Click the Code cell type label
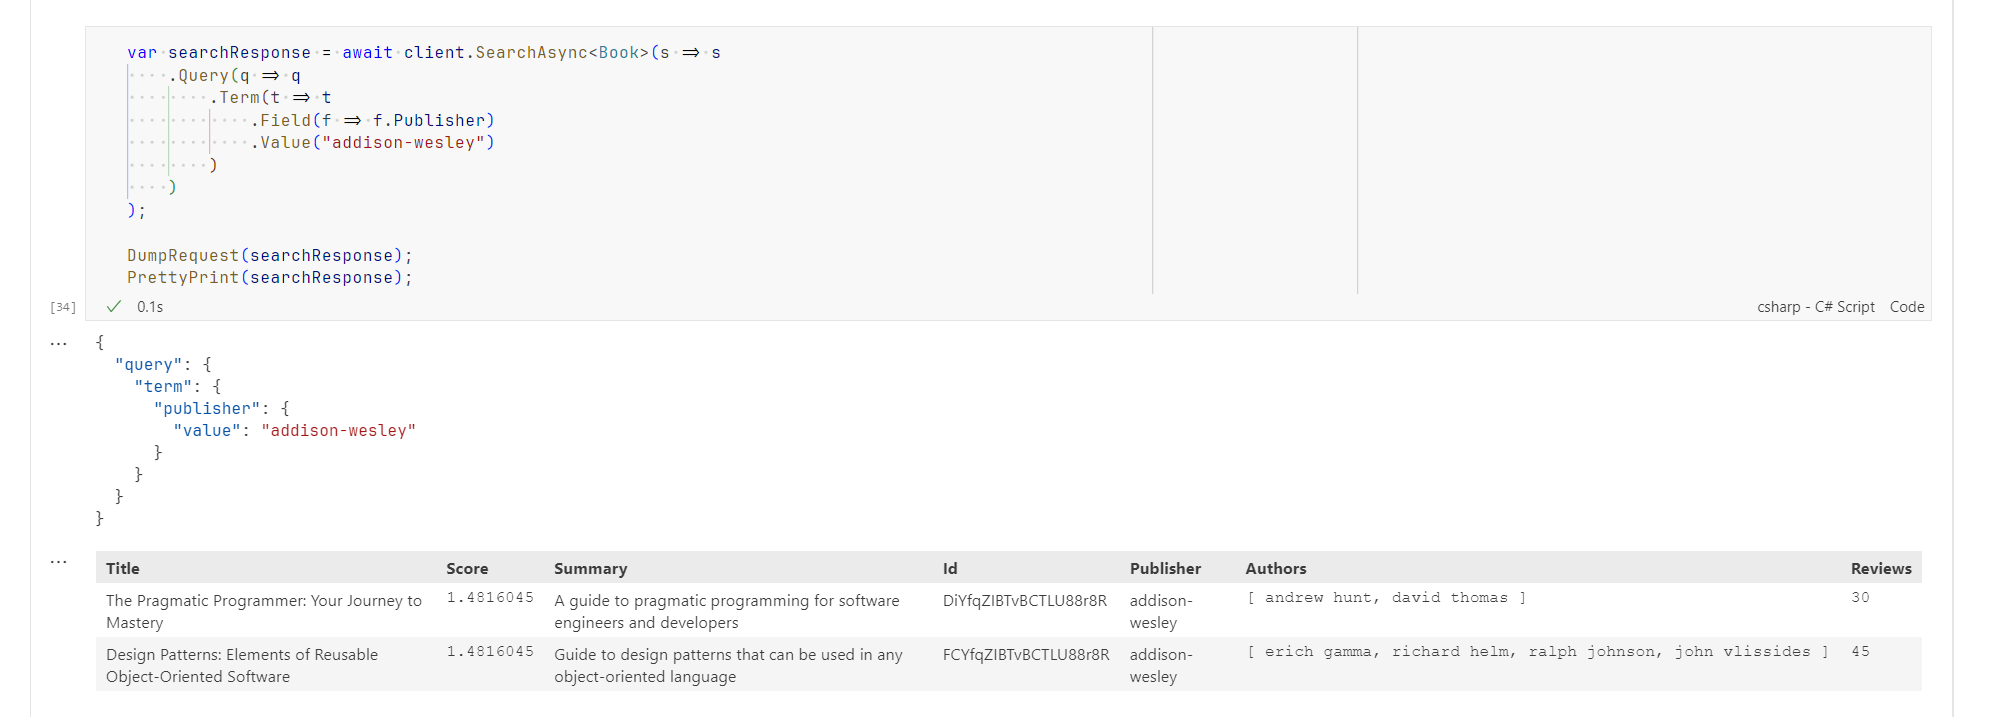Image resolution: width=1996 pixels, height=717 pixels. click(x=1906, y=307)
